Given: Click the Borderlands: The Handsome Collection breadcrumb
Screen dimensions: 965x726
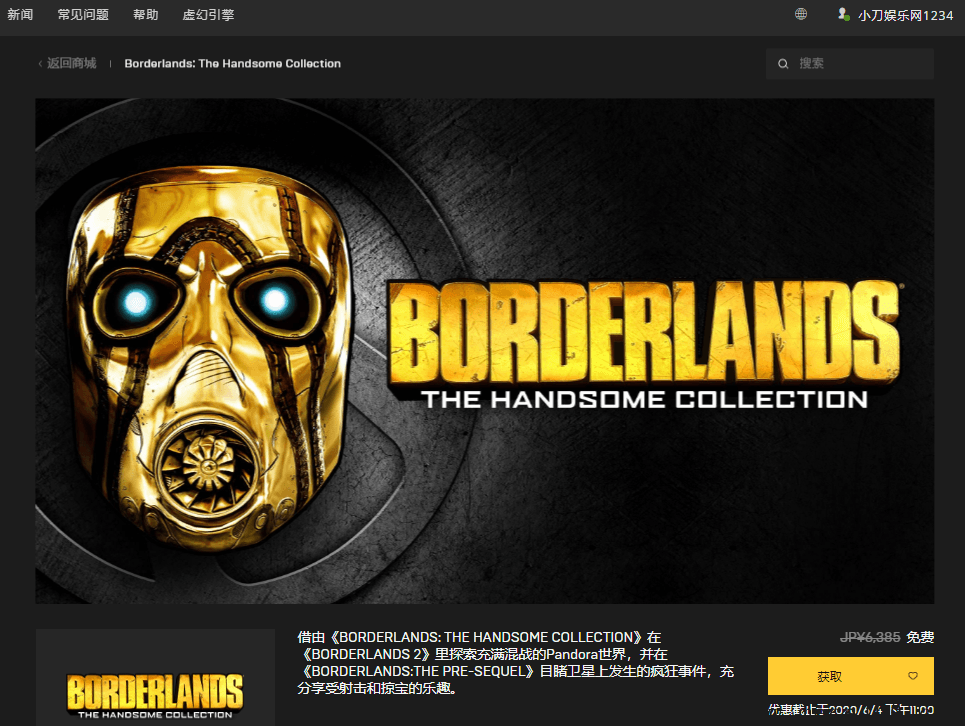Looking at the screenshot, I should [232, 64].
